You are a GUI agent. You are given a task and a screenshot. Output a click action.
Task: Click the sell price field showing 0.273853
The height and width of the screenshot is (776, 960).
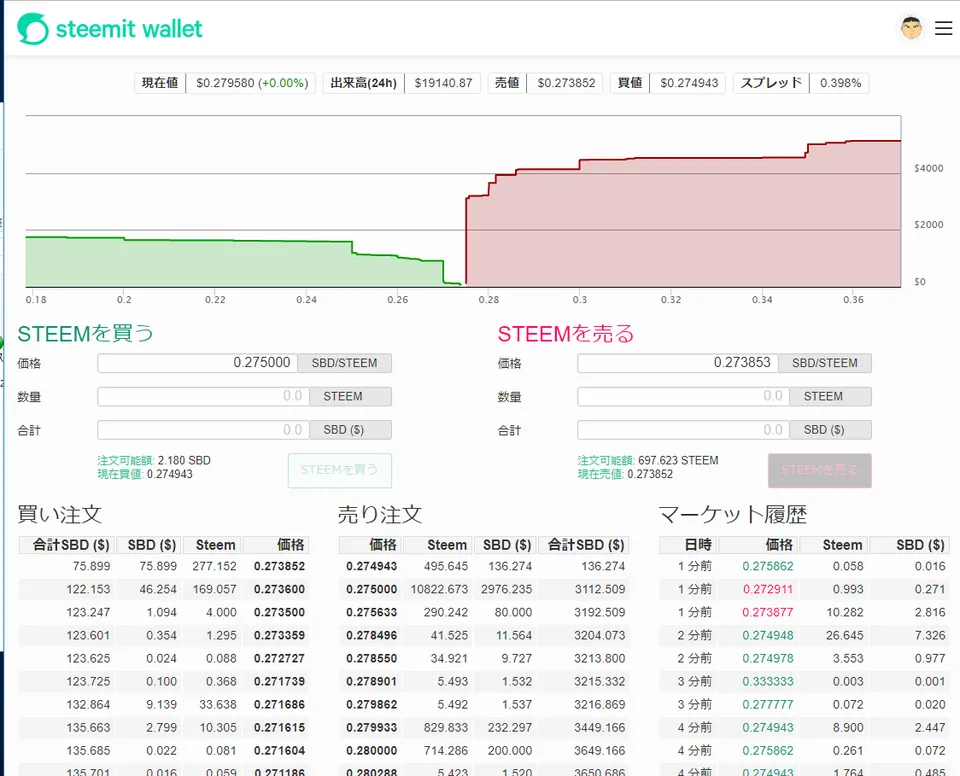pos(678,363)
